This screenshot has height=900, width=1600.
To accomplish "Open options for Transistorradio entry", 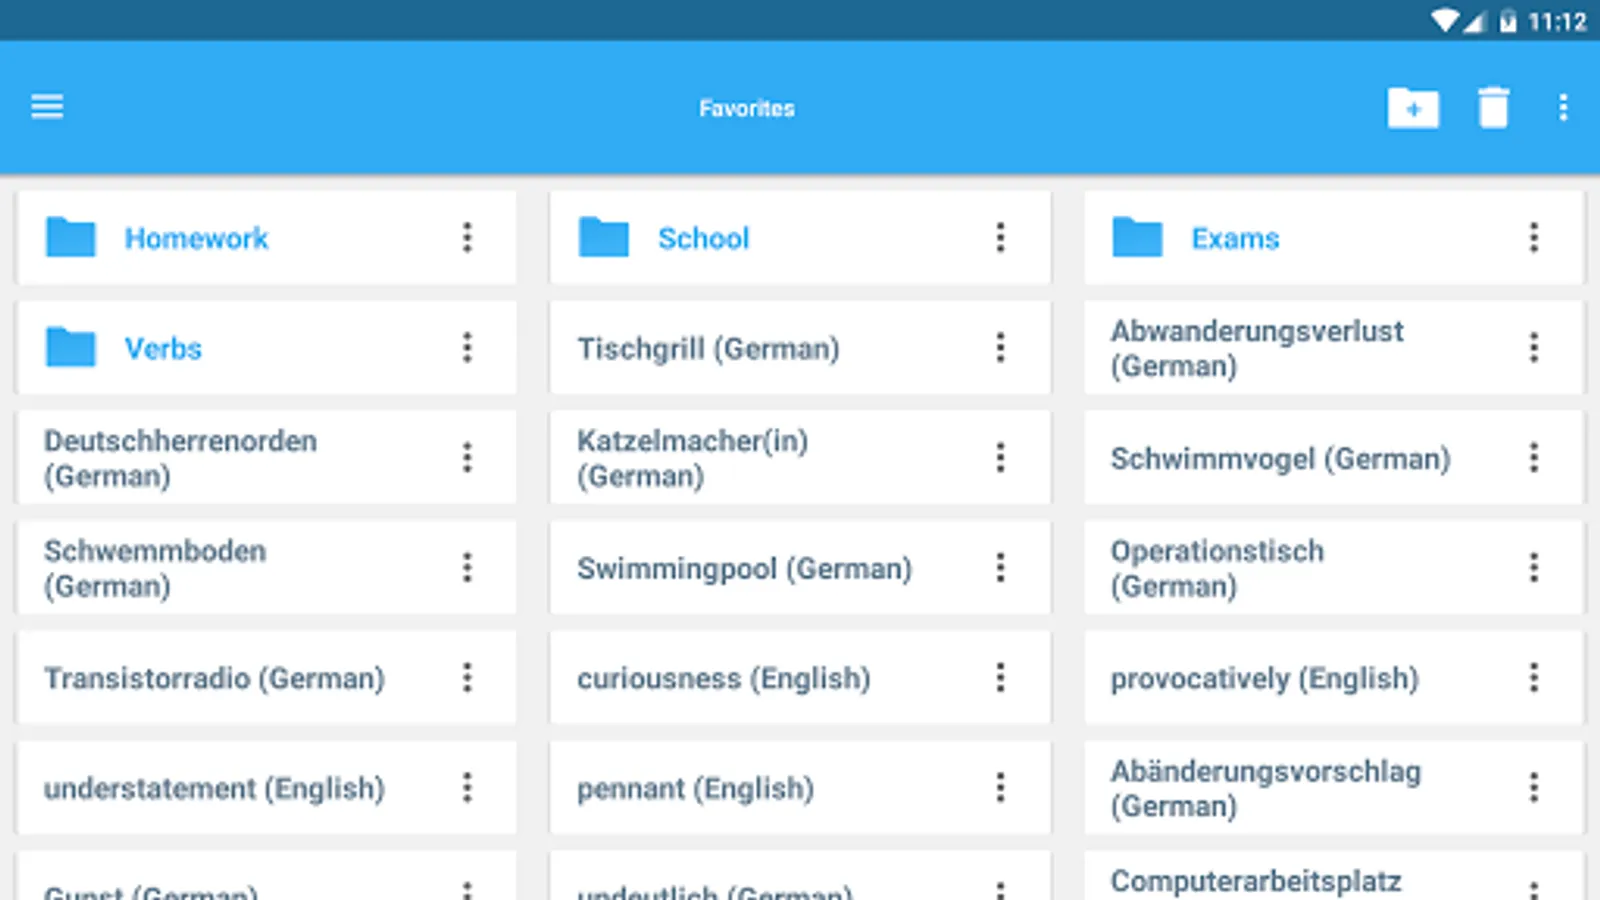I will (x=467, y=678).
